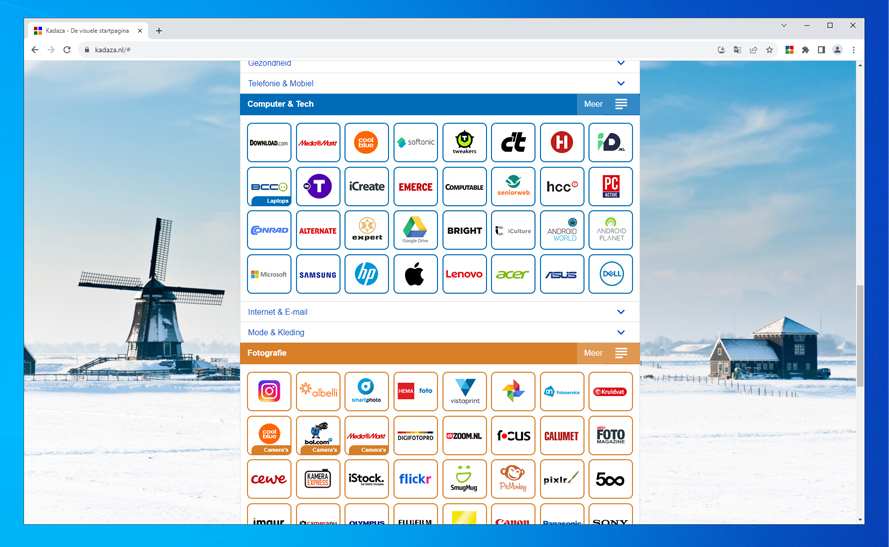889x547 pixels.
Task: Open the Google Drive tile
Action: click(x=415, y=230)
